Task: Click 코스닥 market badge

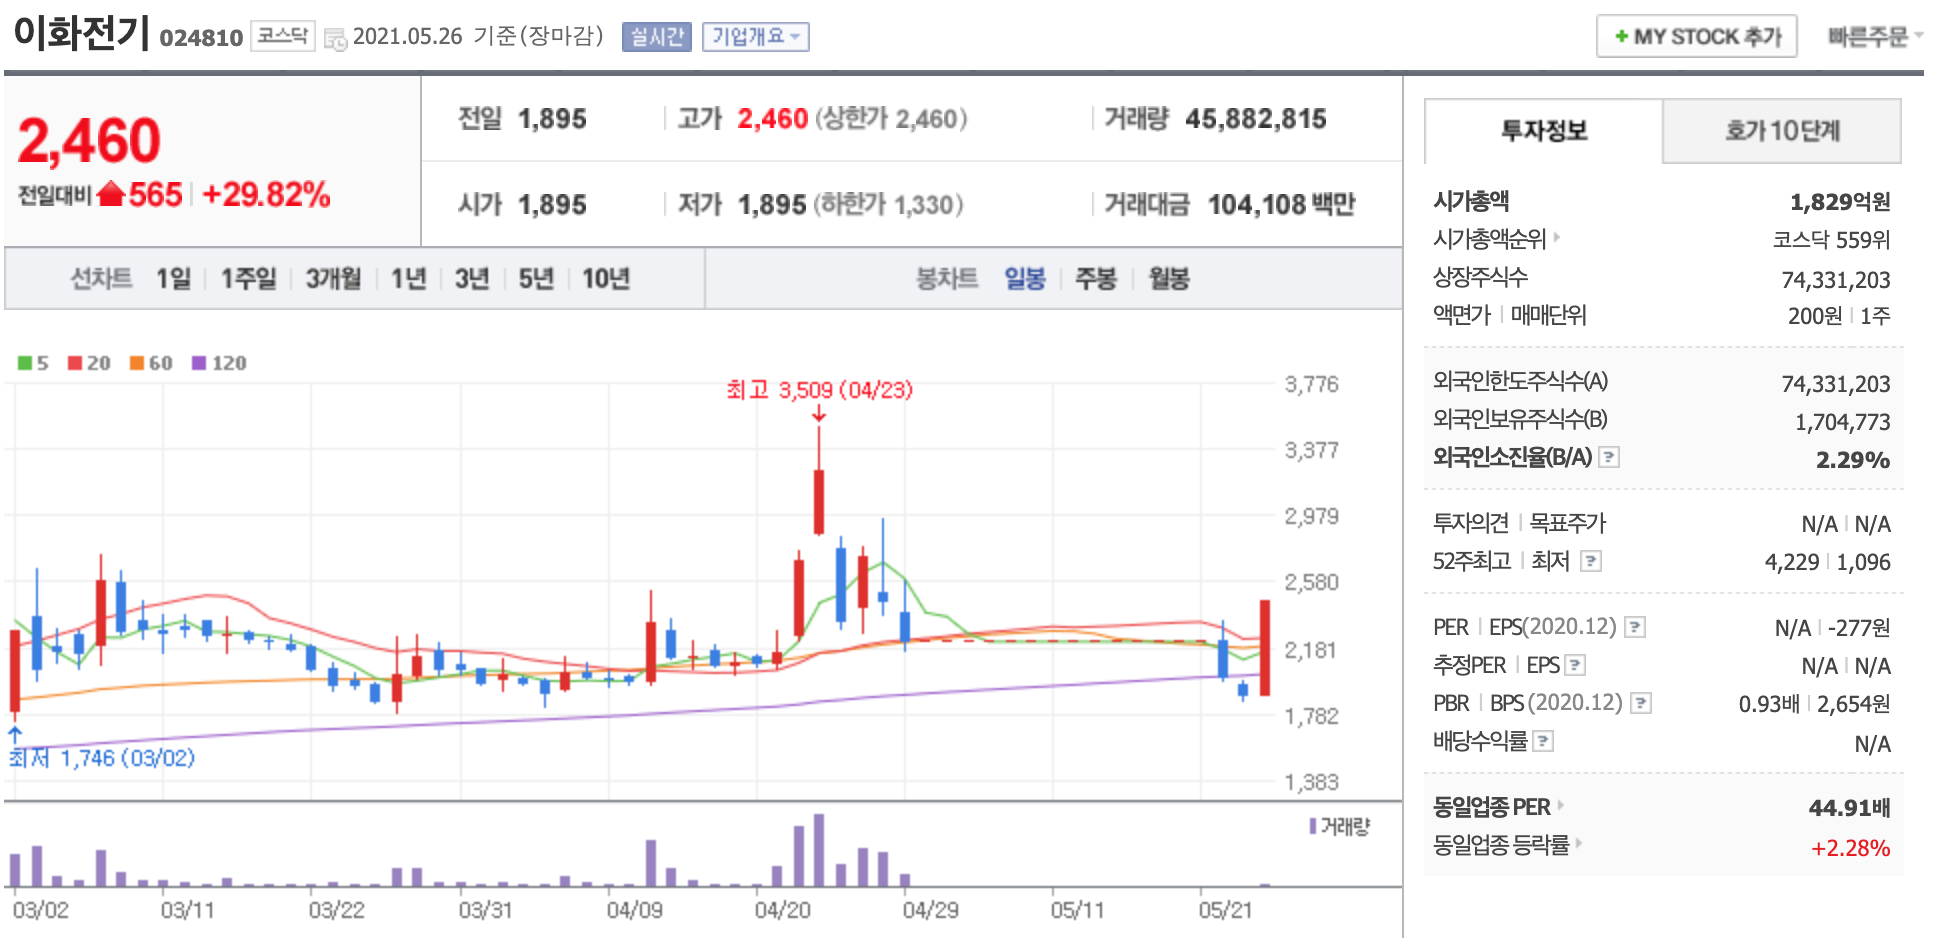Action: [283, 36]
